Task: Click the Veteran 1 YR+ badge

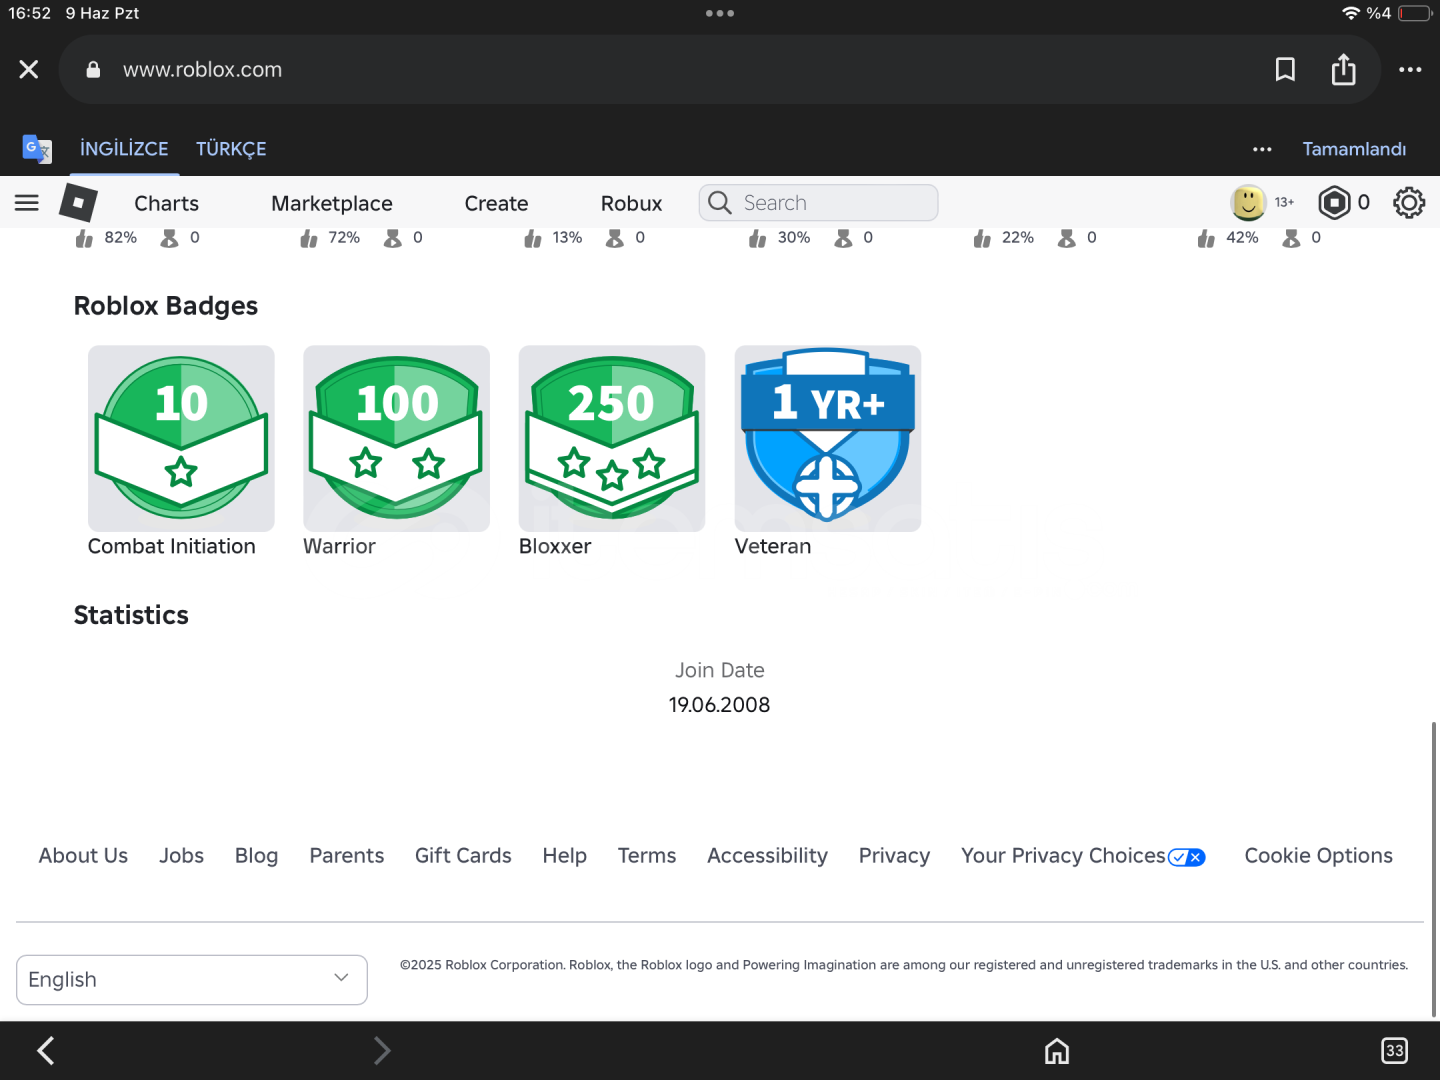Action: click(x=828, y=438)
